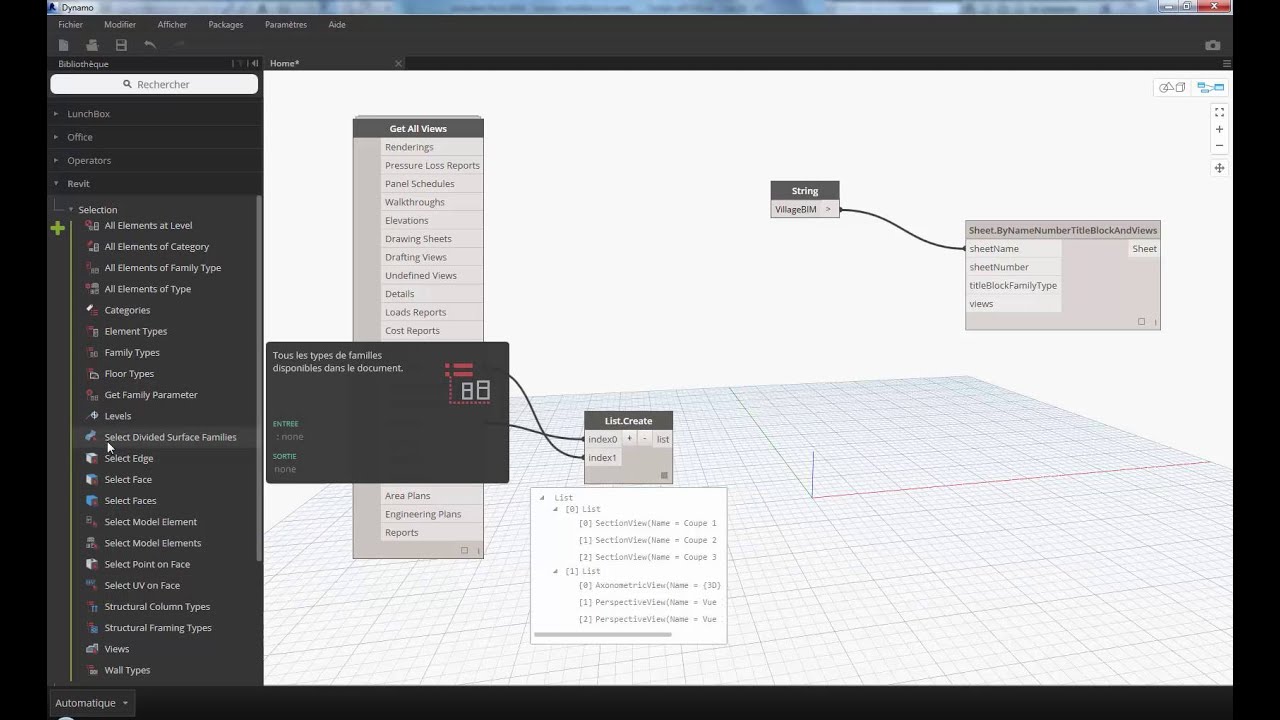Collapse the Selection subcategory
Image resolution: width=1280 pixels, height=720 pixels.
pyautogui.click(x=97, y=209)
